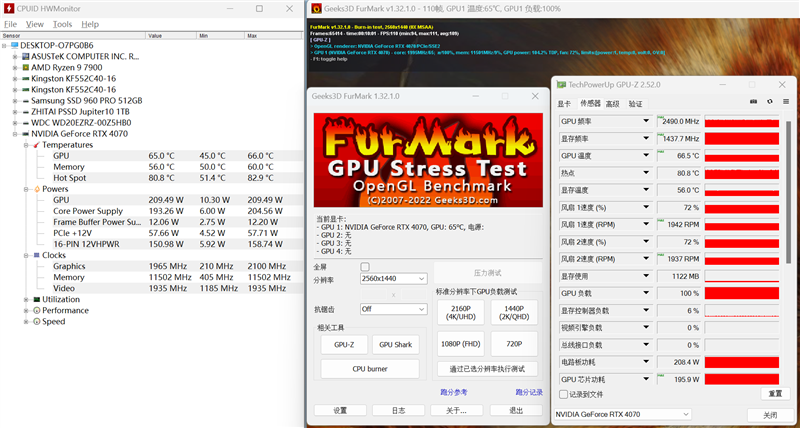The width and height of the screenshot is (800, 428).
Task: Enable the fullscreen checkbox in FurMark
Action: pyautogui.click(x=365, y=266)
